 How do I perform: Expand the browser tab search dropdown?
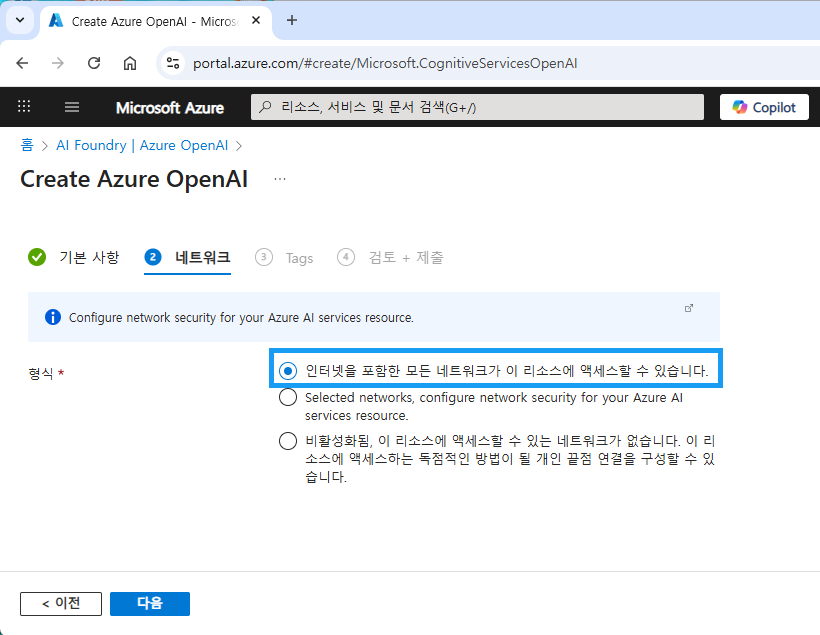point(20,20)
